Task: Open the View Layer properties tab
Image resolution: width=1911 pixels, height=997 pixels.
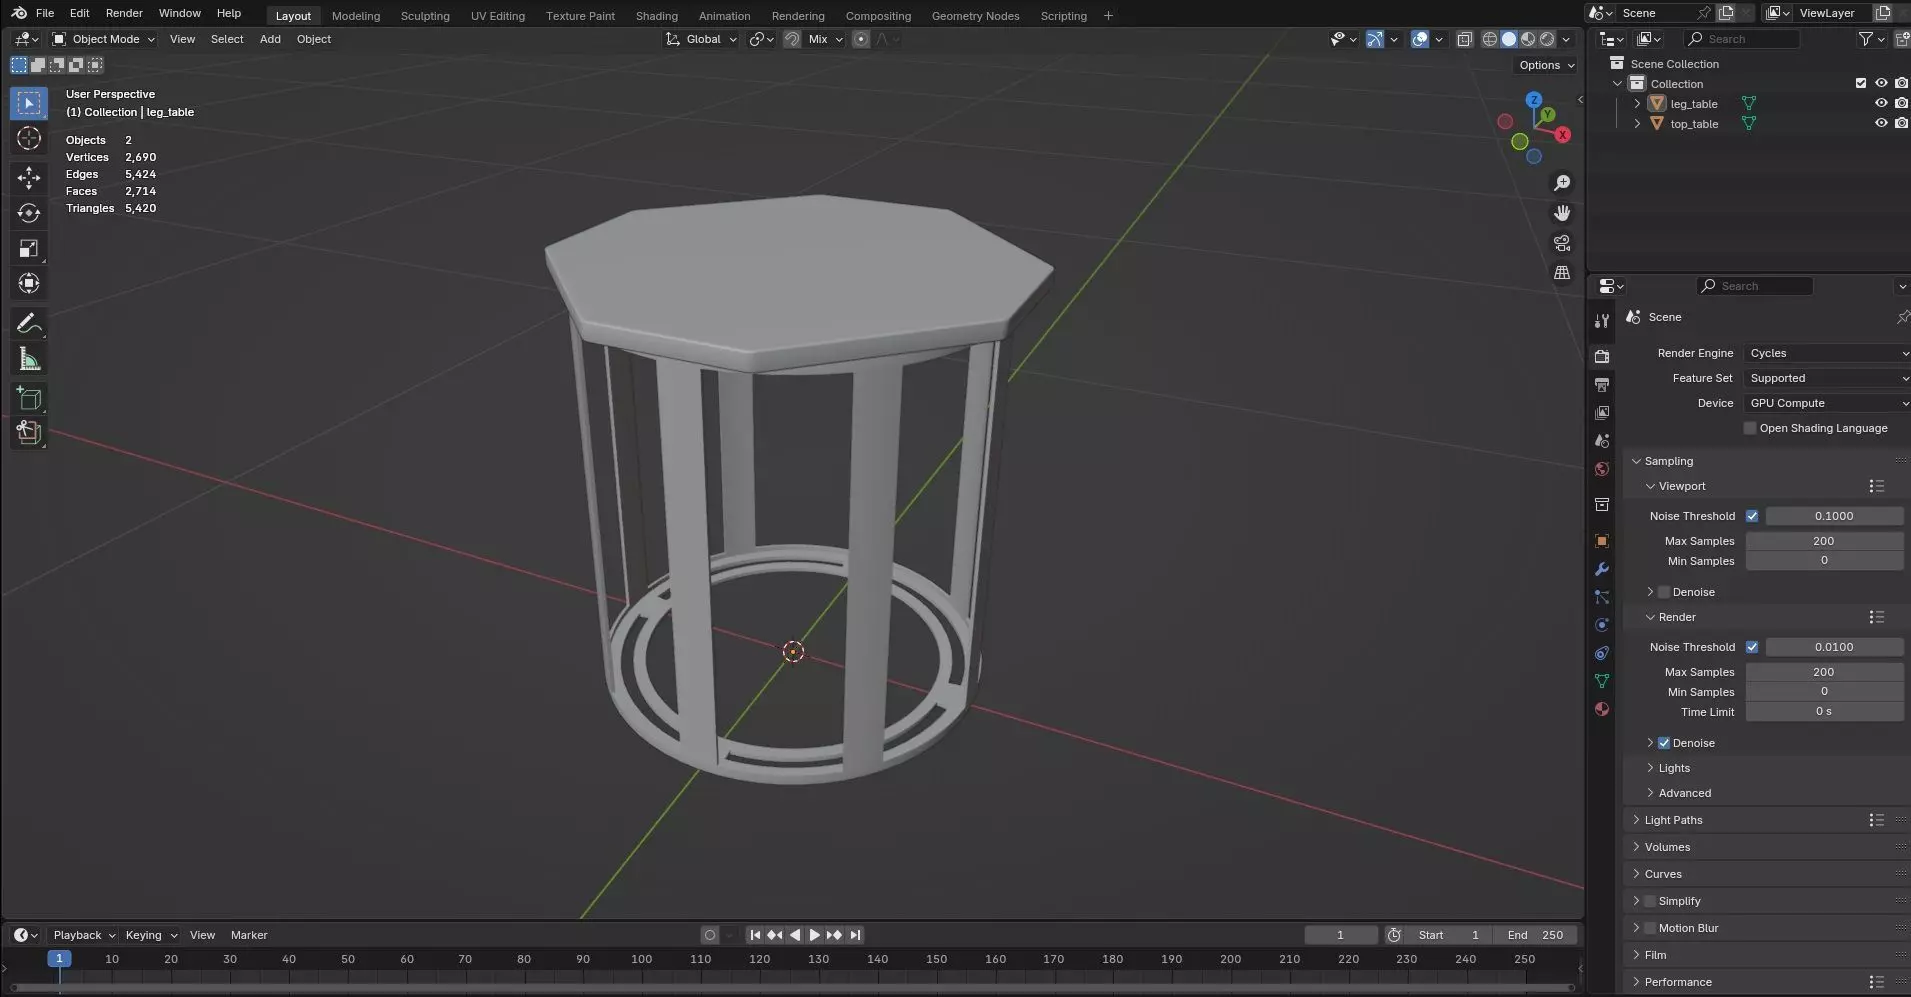Action: pos(1602,413)
